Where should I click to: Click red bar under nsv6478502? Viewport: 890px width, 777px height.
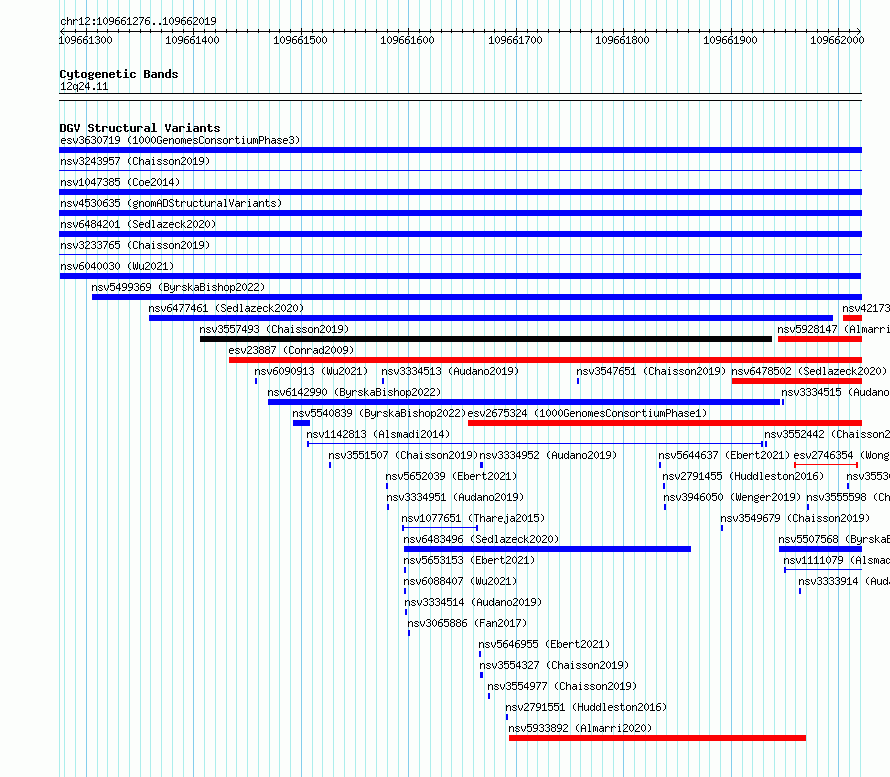click(x=797, y=381)
